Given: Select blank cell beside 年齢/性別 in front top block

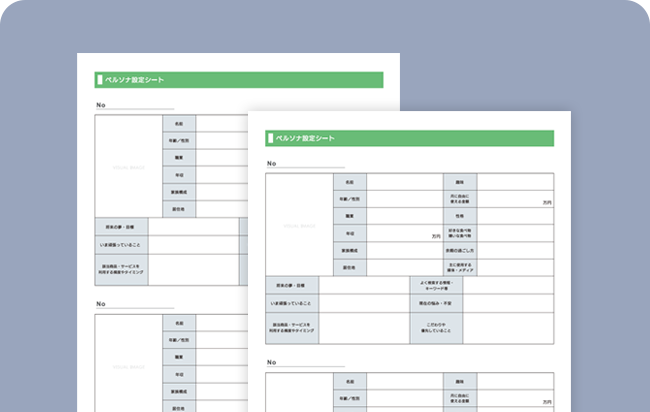Looking at the screenshot, I should 405,199.
